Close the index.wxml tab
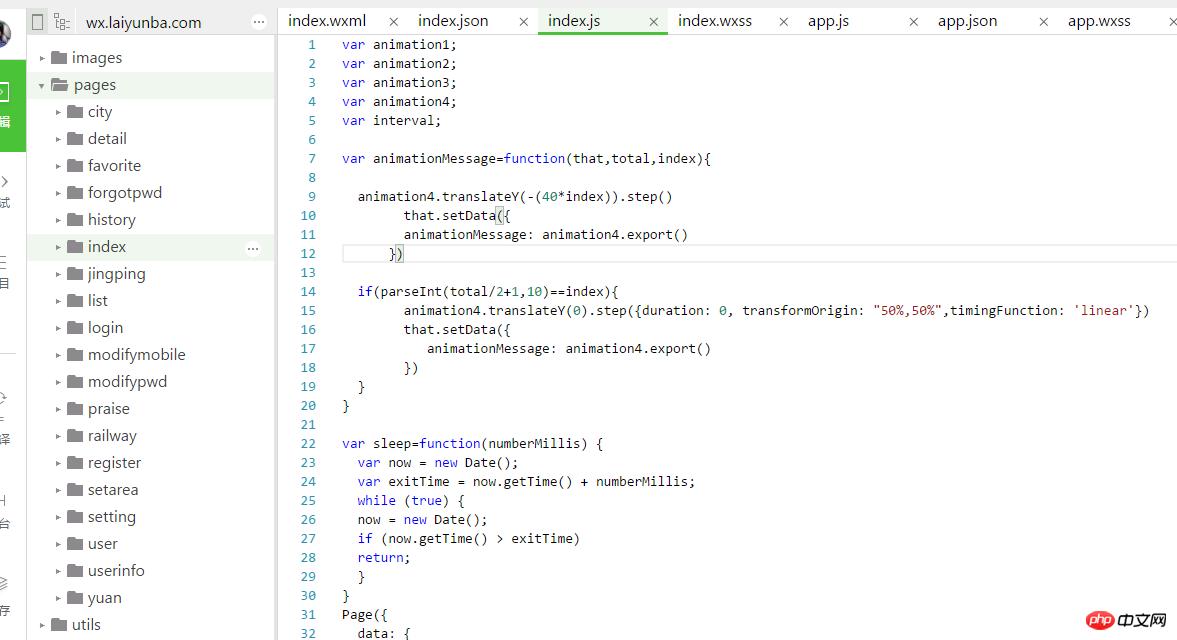1177x640 pixels. click(x=393, y=21)
